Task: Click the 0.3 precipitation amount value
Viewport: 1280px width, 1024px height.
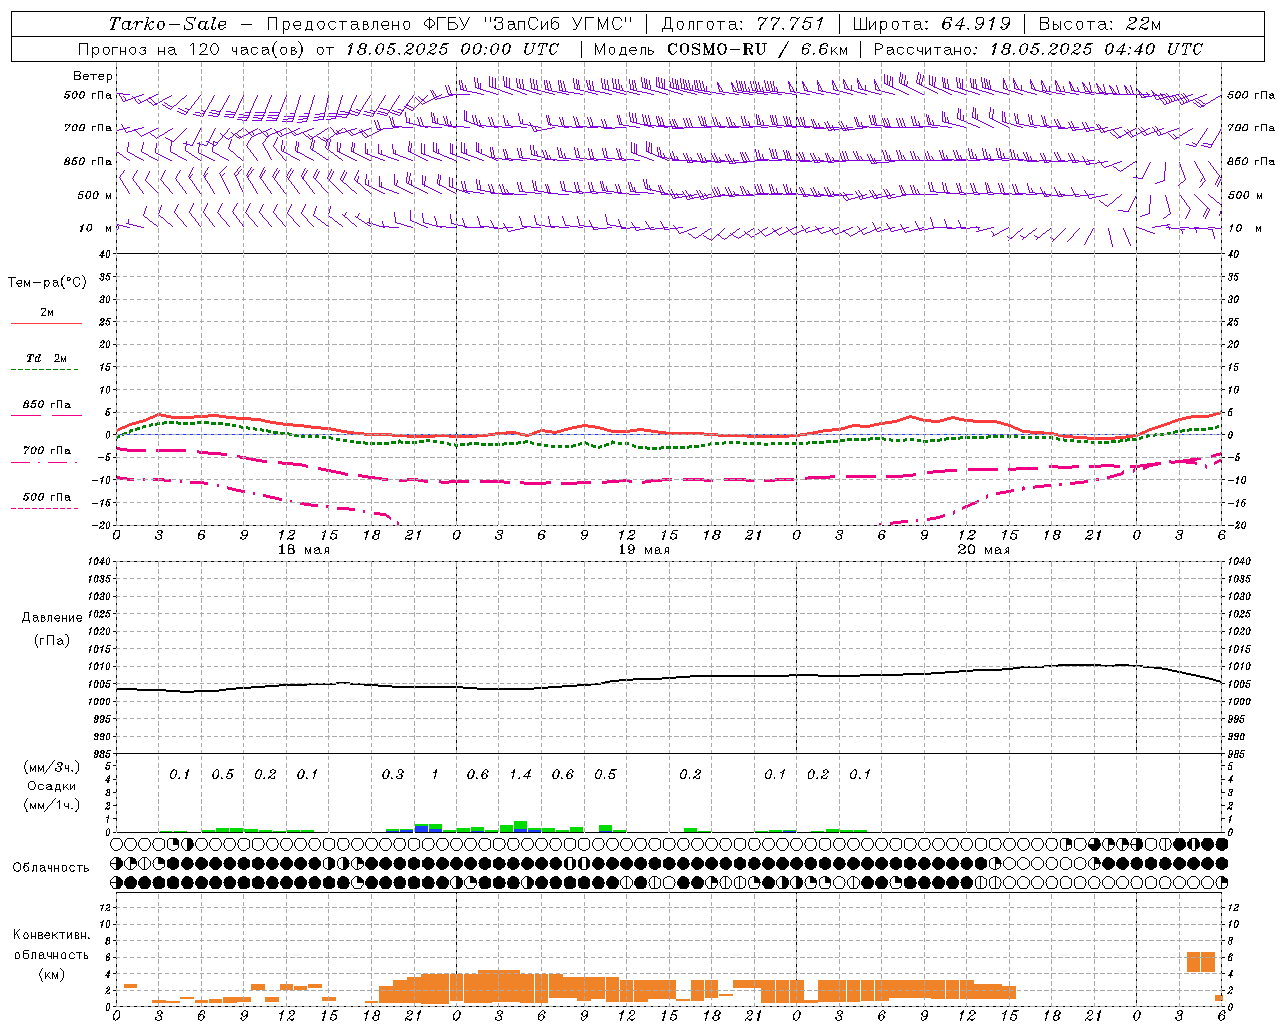Action: [393, 774]
